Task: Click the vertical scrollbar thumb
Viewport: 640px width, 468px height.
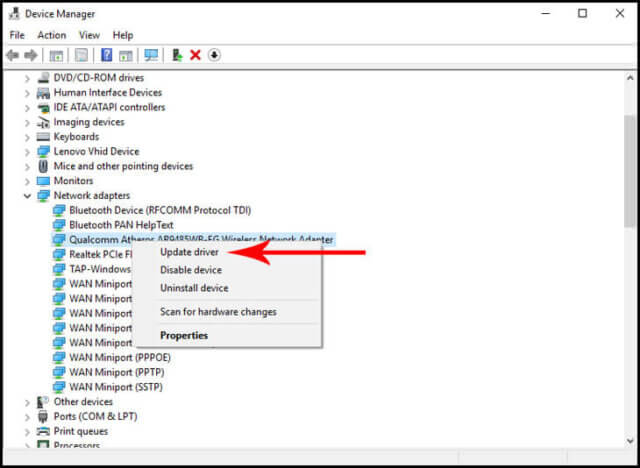Action: 630,171
